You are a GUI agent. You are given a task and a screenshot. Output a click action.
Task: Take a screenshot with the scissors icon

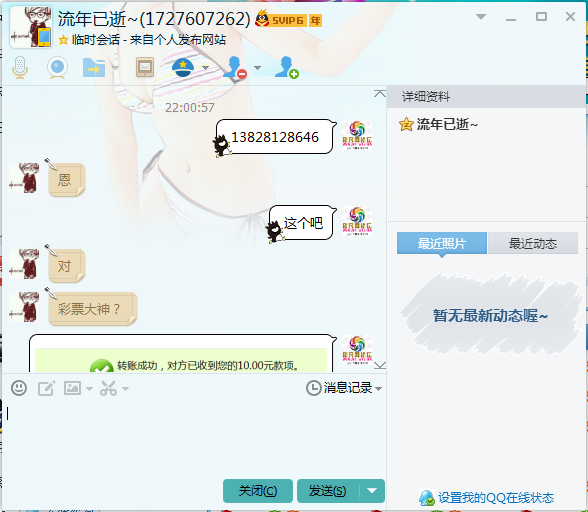[108, 388]
